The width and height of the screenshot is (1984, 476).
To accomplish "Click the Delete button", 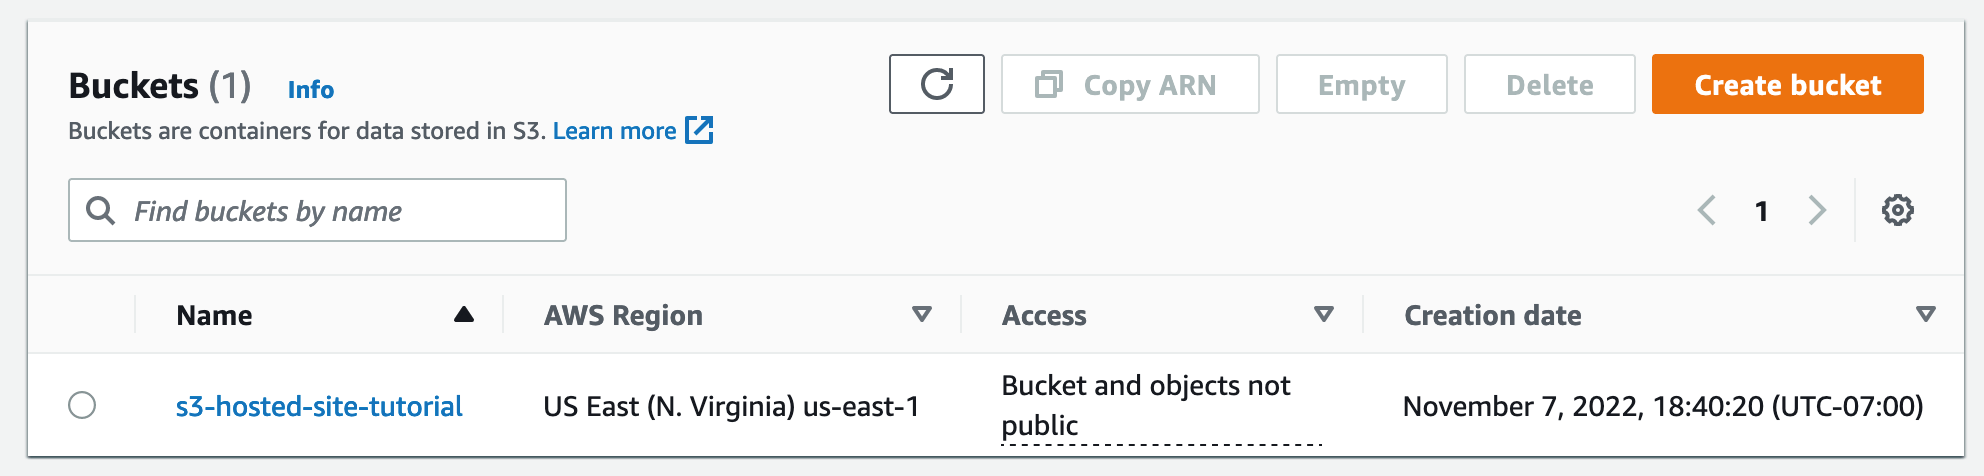I will pyautogui.click(x=1549, y=84).
